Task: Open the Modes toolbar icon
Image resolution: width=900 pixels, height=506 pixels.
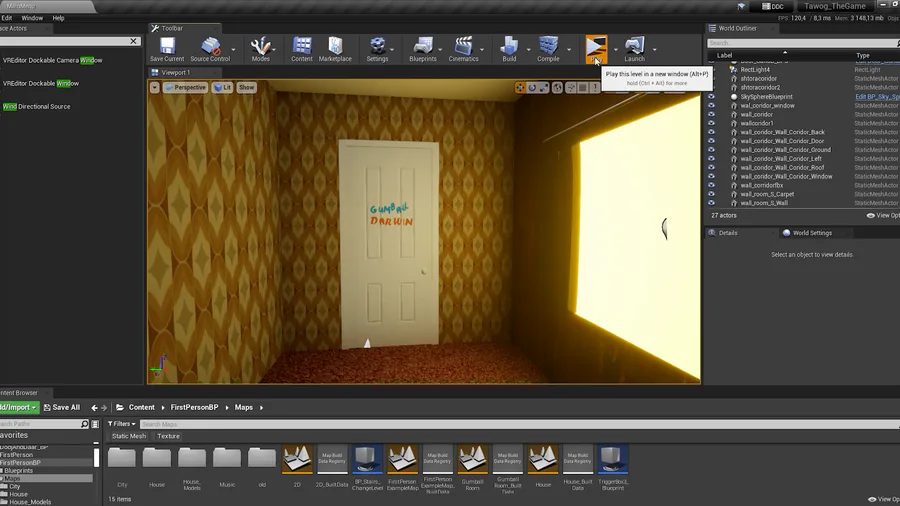Action: (x=261, y=49)
